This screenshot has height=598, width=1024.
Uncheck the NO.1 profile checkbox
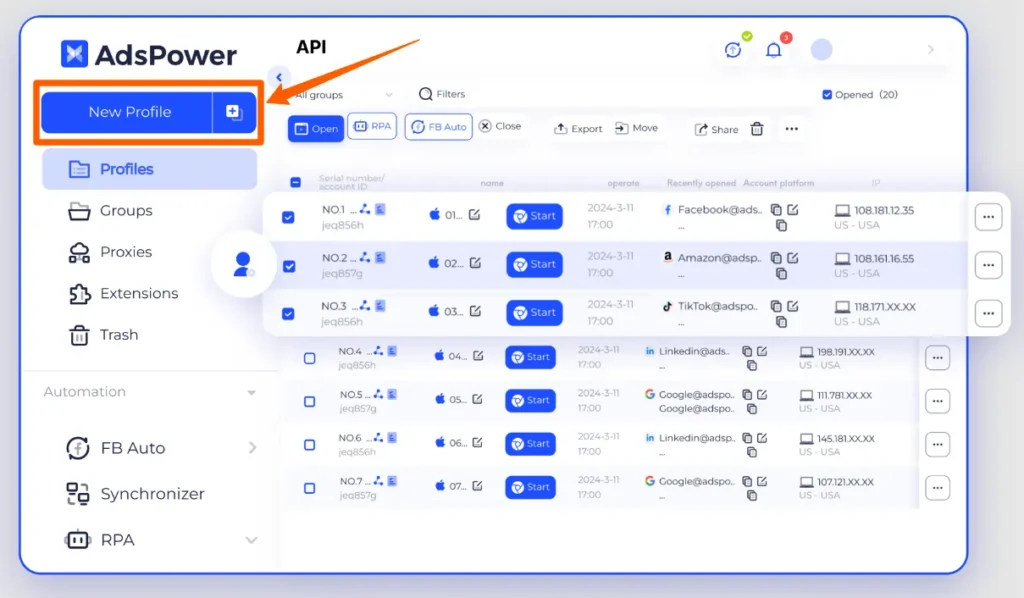pyautogui.click(x=288, y=217)
